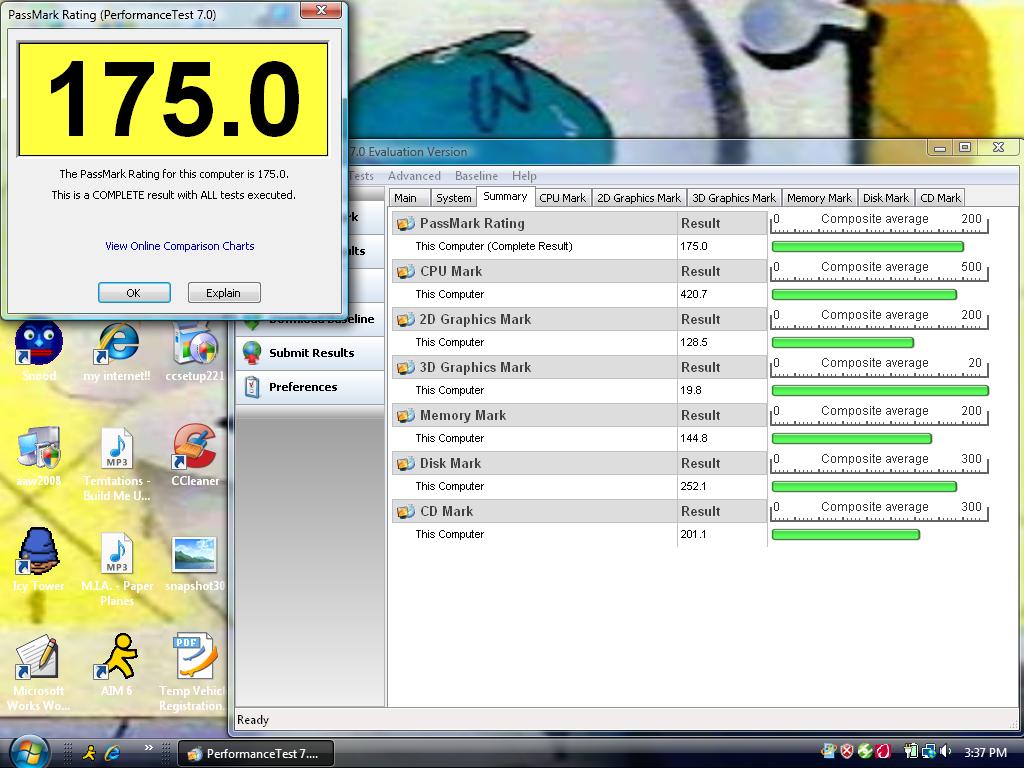Switch to the System tab

(x=453, y=198)
